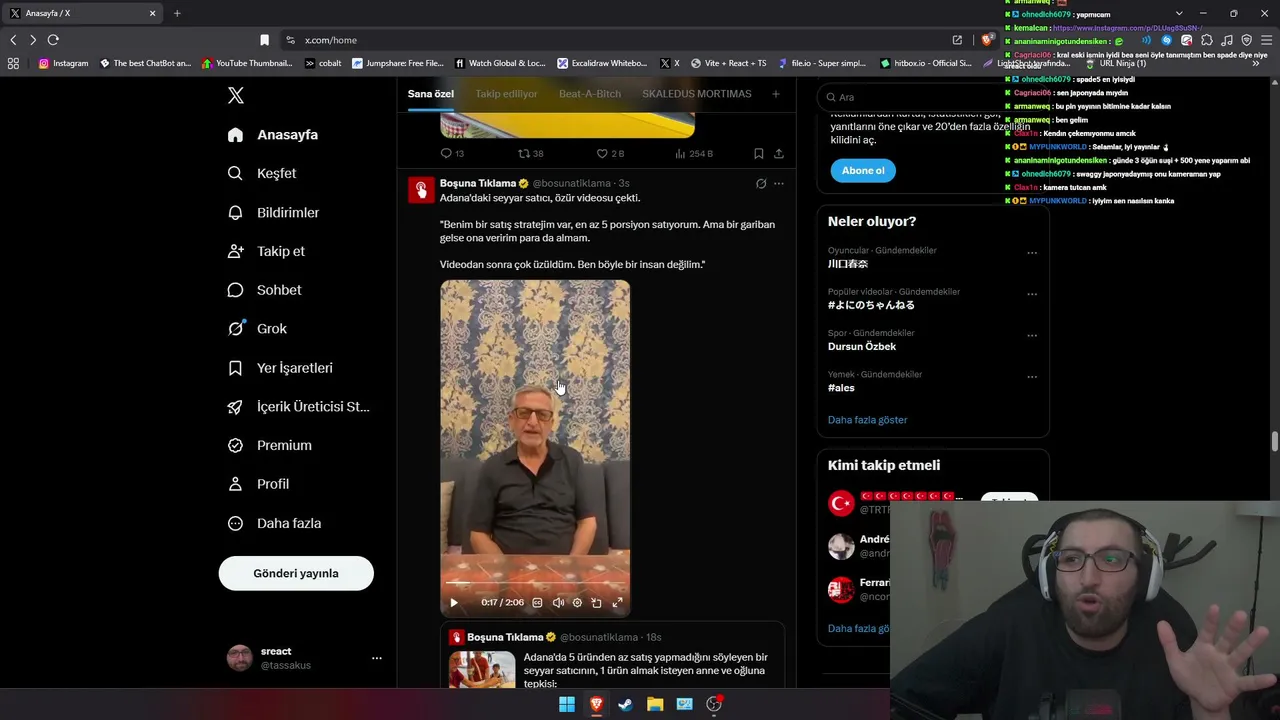This screenshot has height=720, width=1280.
Task: Open the quoted Boşuna Tıklama post thumbnail
Action: click(x=482, y=669)
